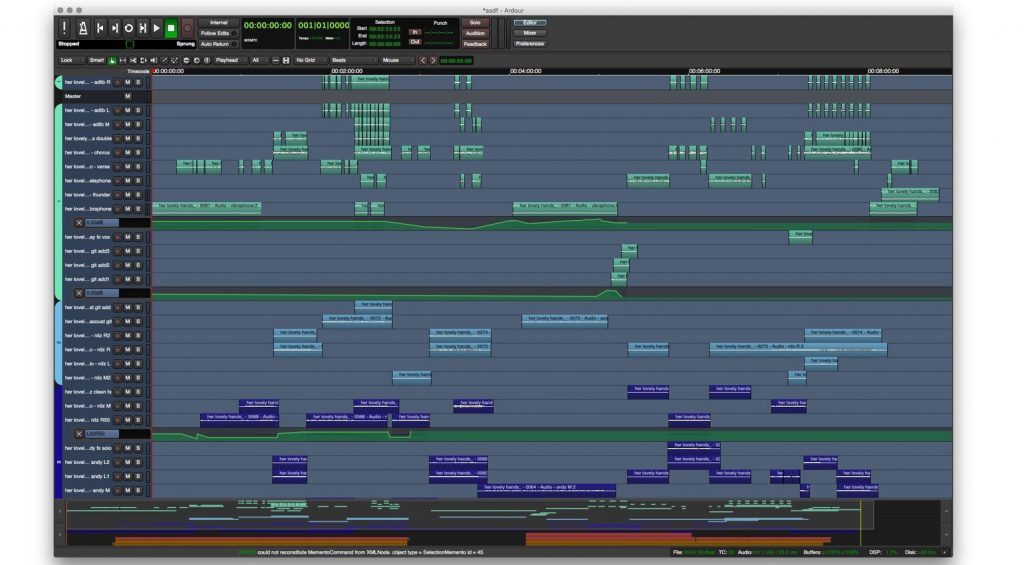
Task: Click the panic exclamation mark button
Action: click(64, 28)
